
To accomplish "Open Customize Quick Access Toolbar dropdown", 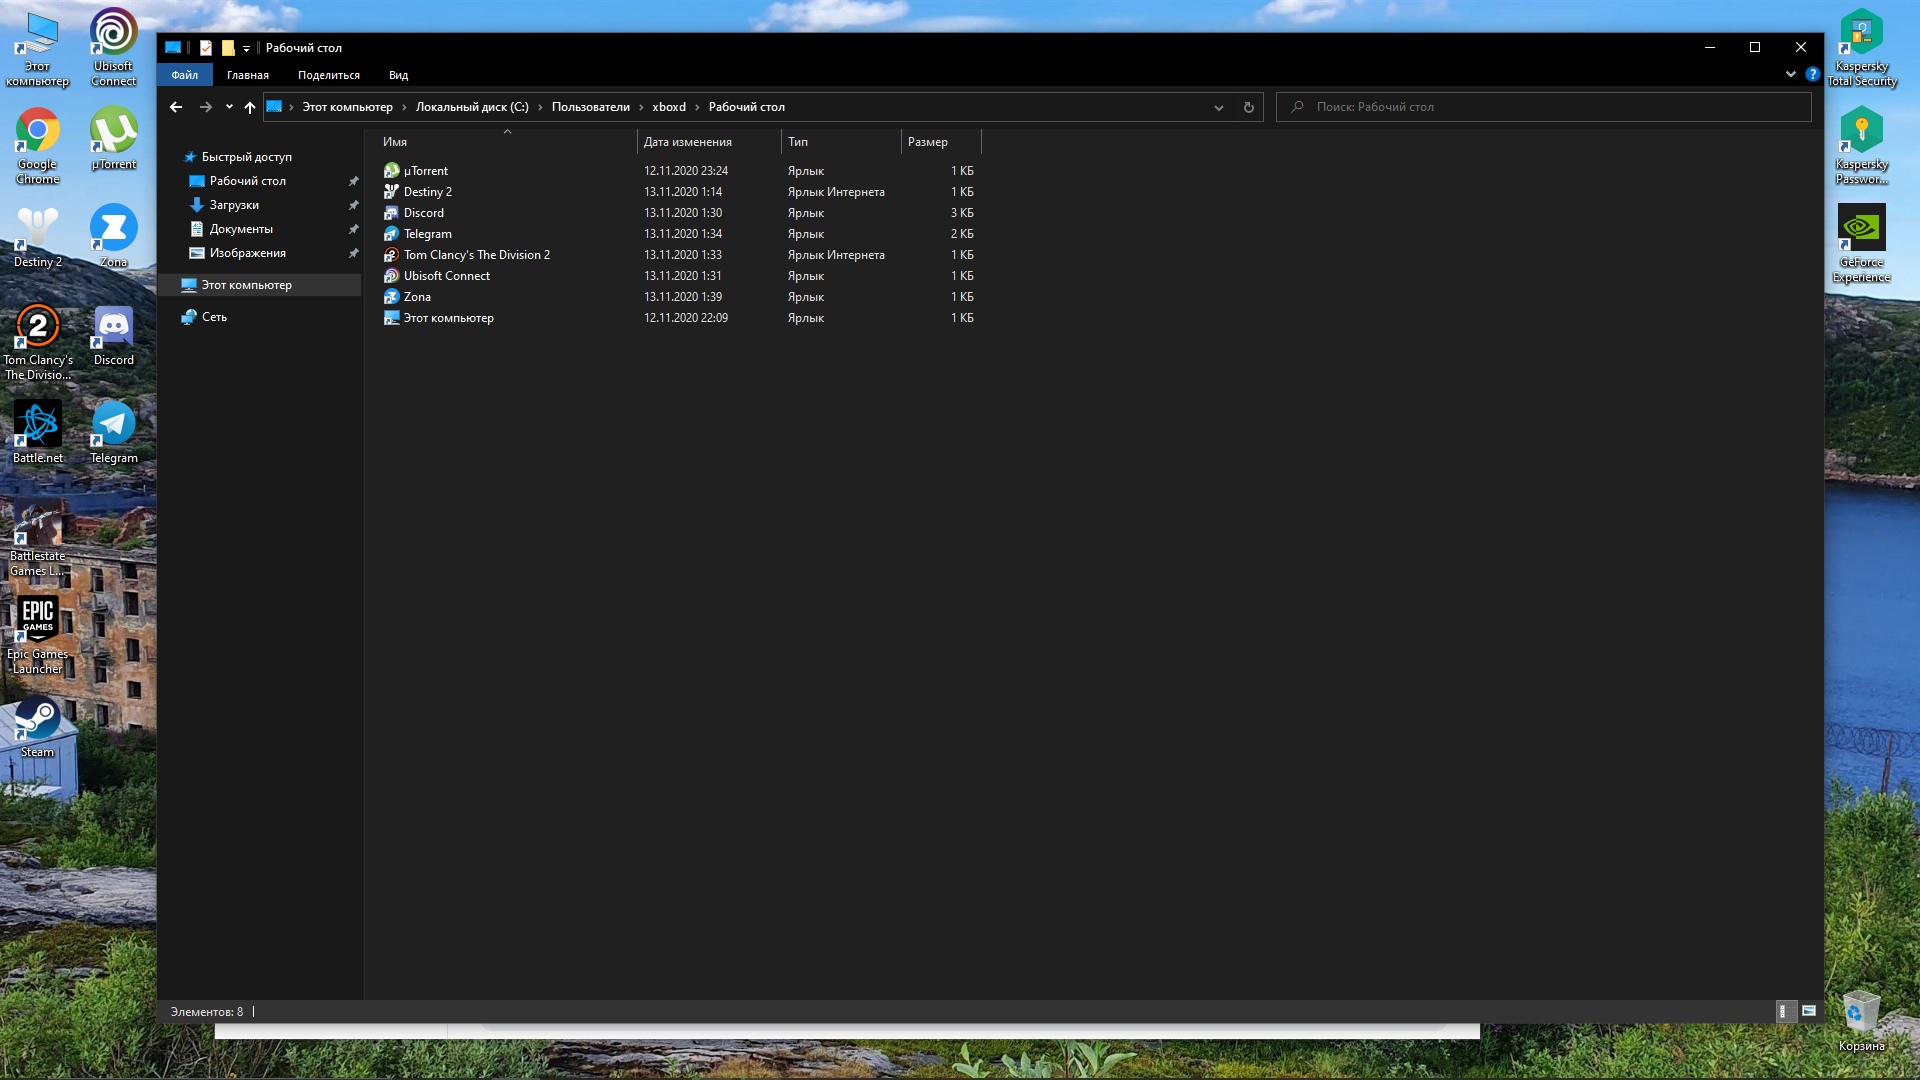I will tap(246, 48).
